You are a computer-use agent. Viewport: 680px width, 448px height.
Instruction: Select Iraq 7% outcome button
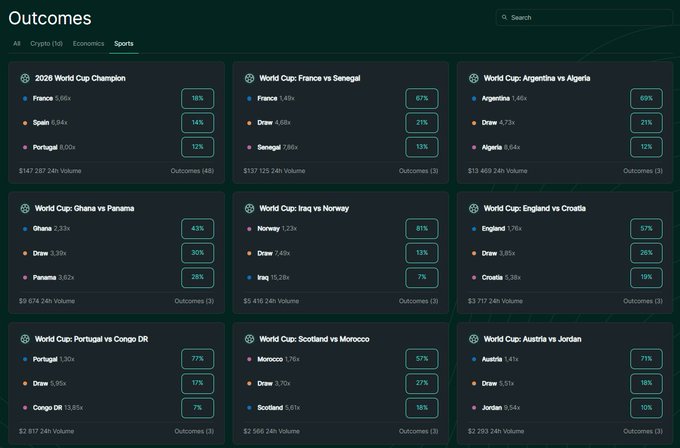pos(422,277)
